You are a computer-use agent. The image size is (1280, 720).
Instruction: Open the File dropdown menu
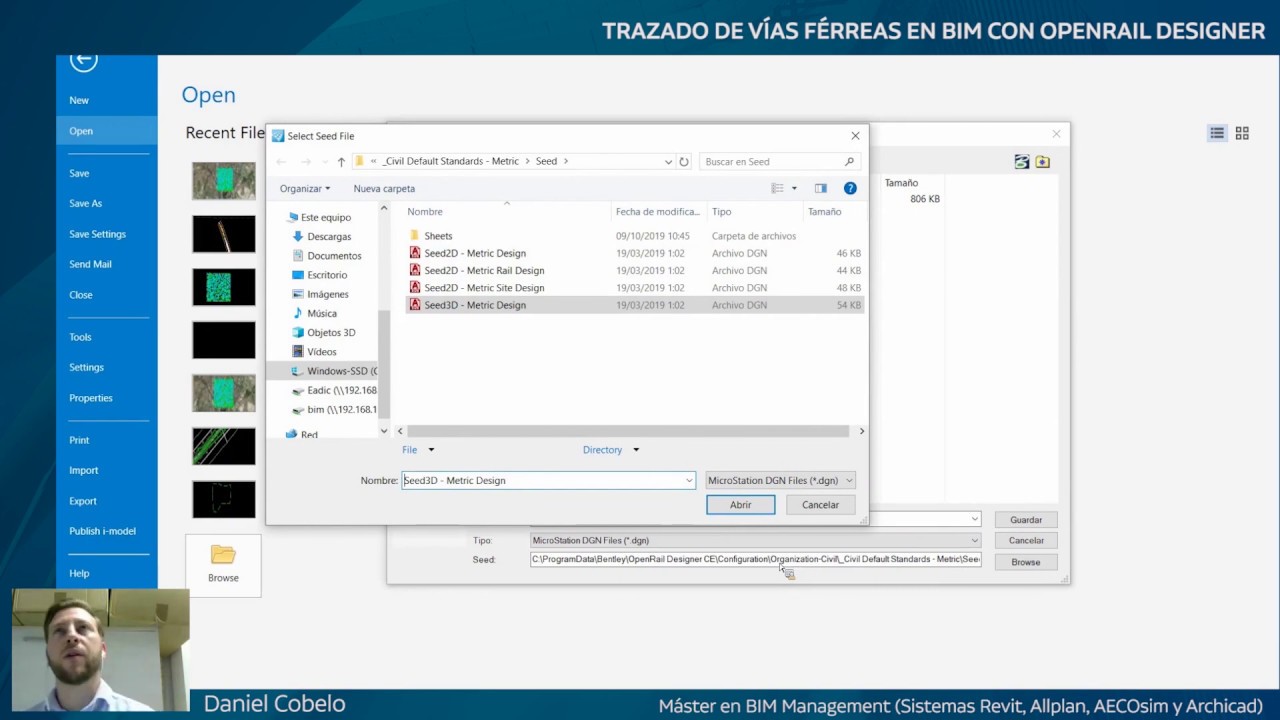(418, 450)
